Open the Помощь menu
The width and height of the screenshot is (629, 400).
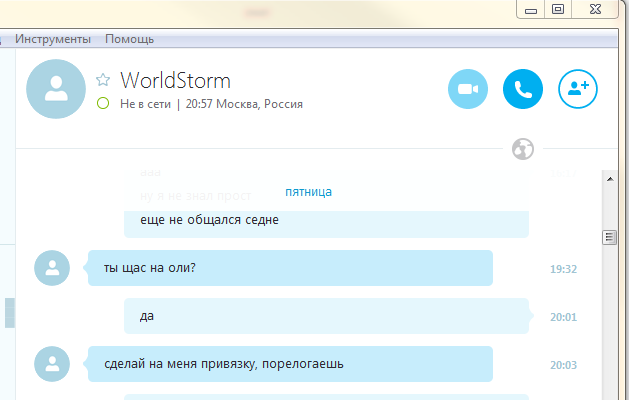click(129, 39)
